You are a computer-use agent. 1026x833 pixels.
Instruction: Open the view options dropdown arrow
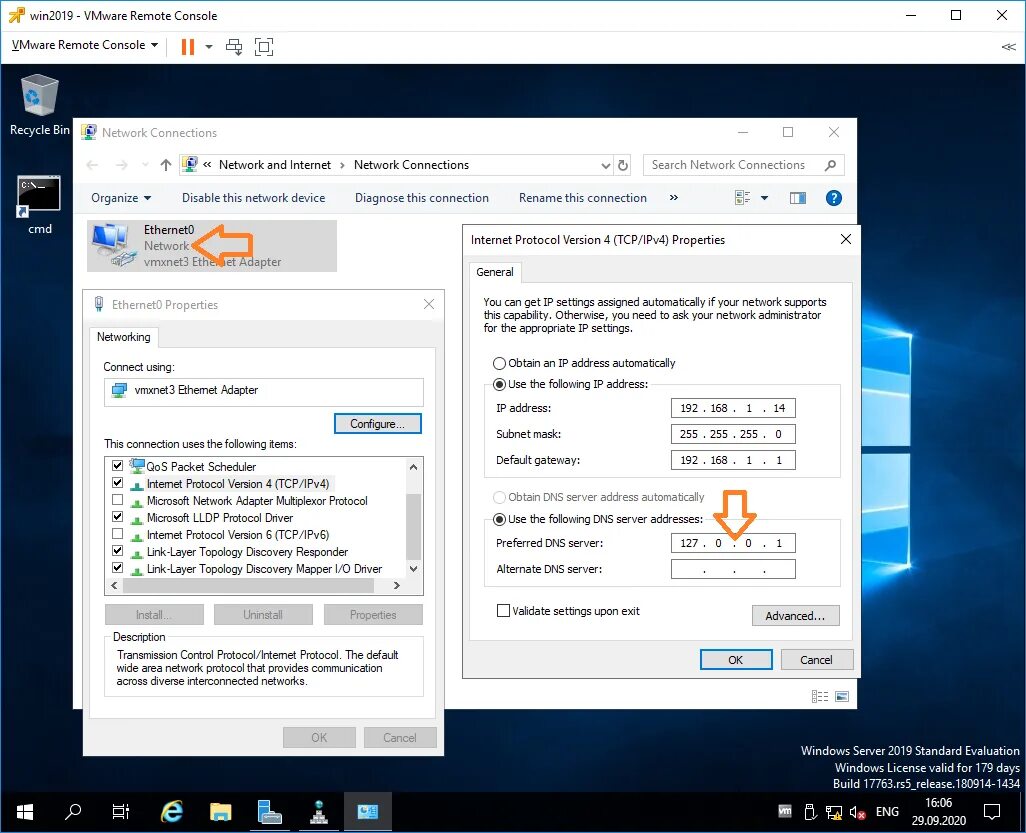point(764,198)
